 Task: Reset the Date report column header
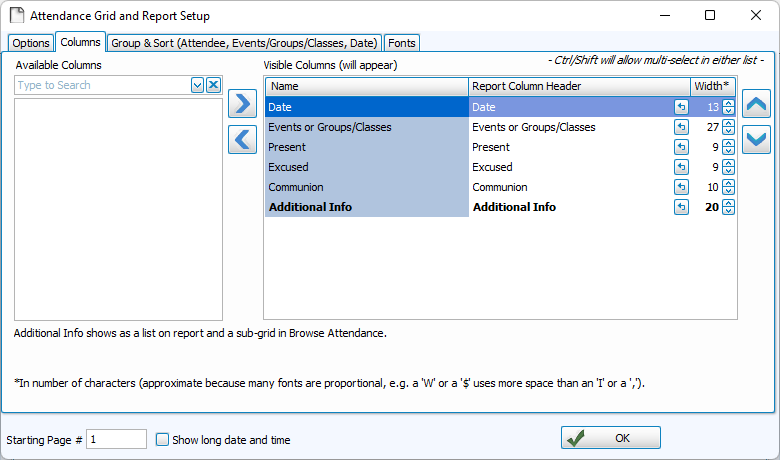point(681,107)
